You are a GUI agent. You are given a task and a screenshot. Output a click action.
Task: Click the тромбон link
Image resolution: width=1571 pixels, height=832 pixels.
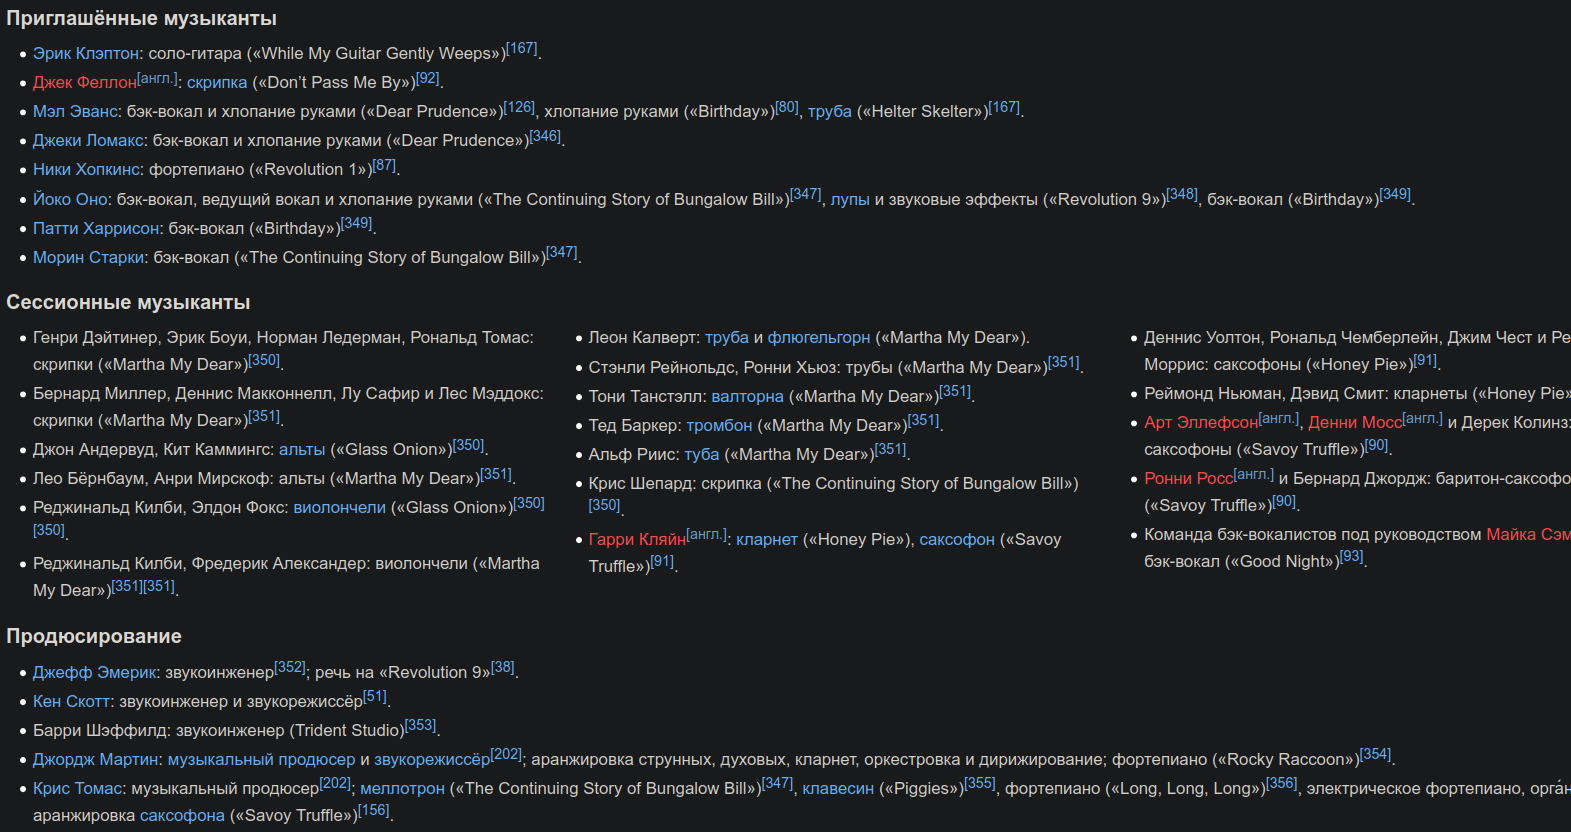click(719, 425)
